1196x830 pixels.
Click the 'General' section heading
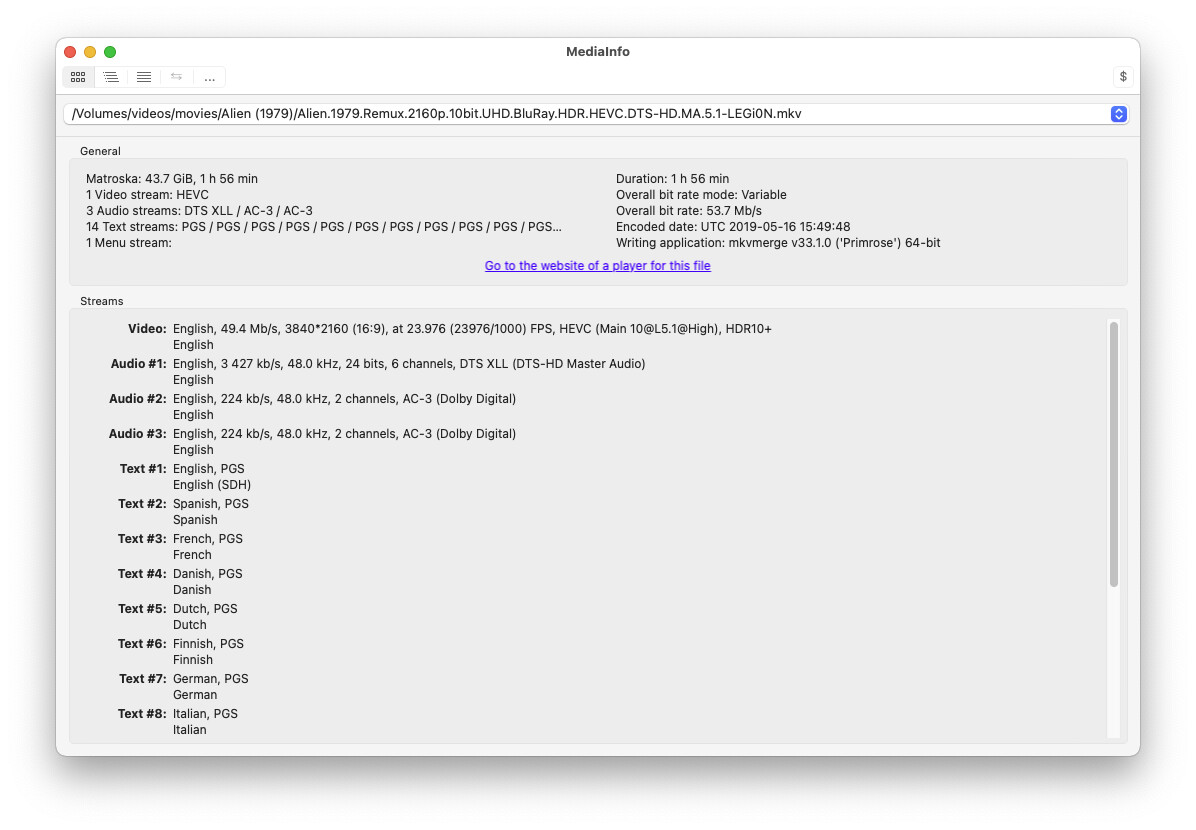[100, 151]
